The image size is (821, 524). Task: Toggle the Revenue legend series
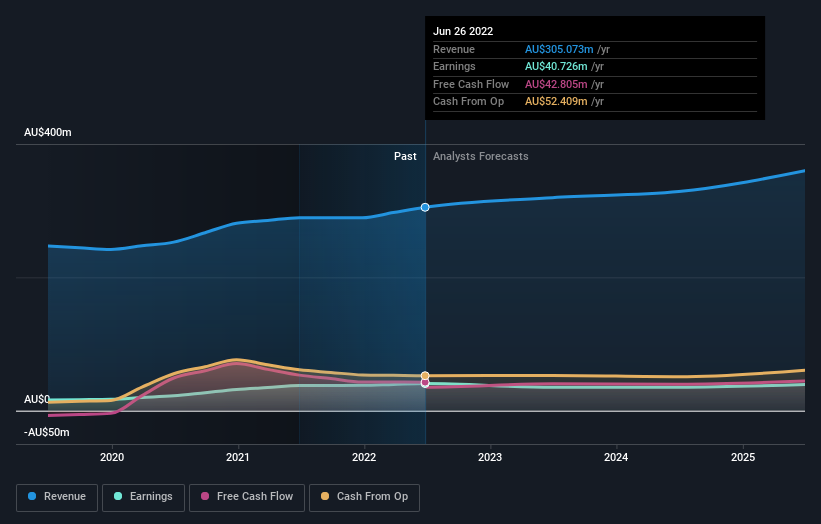click(57, 497)
